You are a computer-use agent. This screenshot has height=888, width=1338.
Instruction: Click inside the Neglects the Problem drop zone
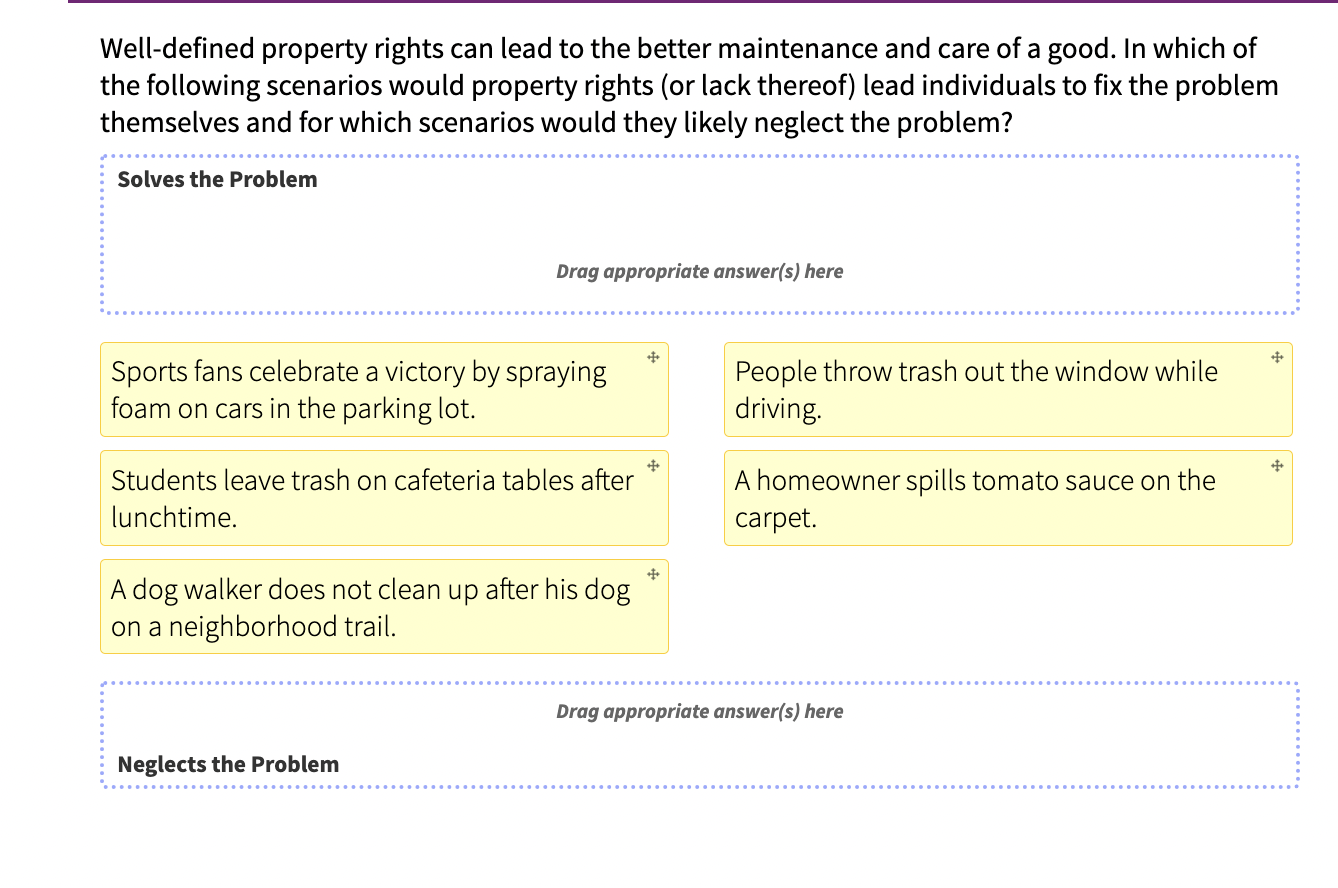click(x=700, y=735)
